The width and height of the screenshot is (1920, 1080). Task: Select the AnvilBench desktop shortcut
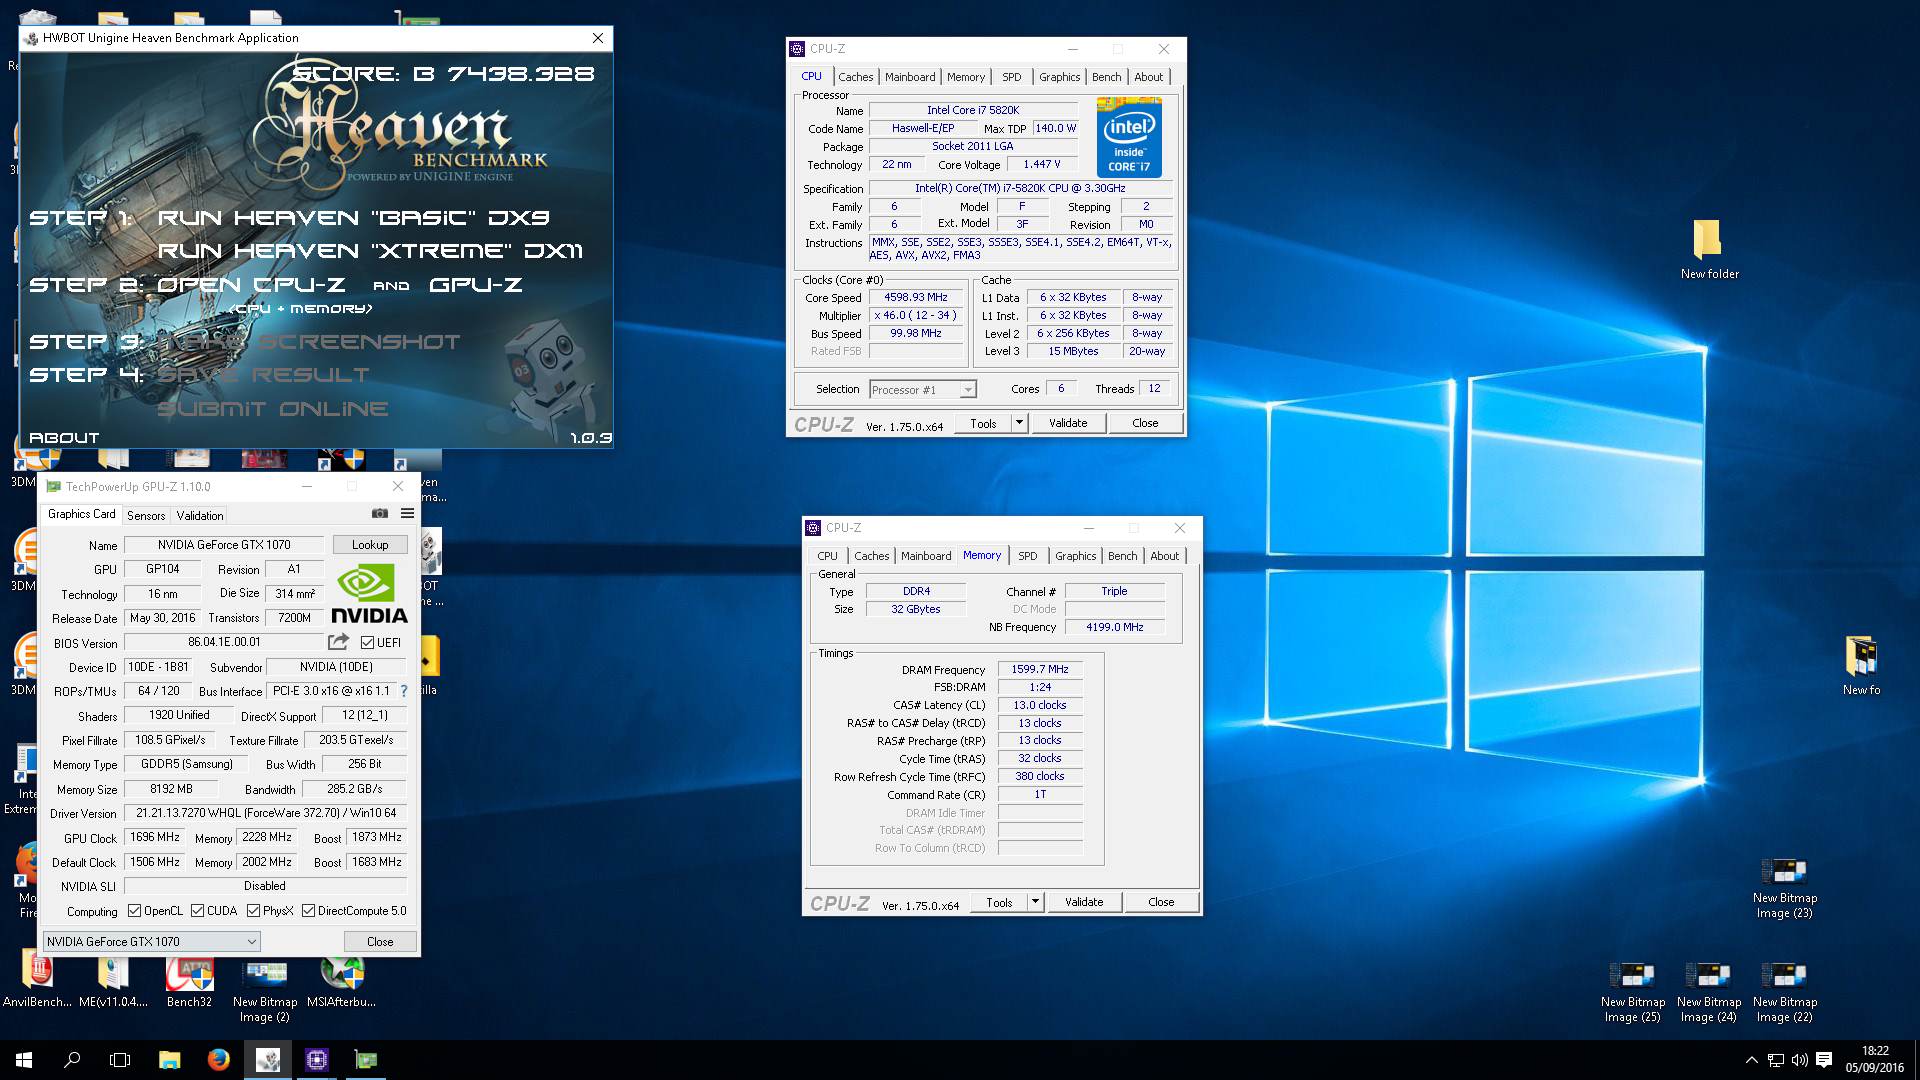(x=37, y=980)
